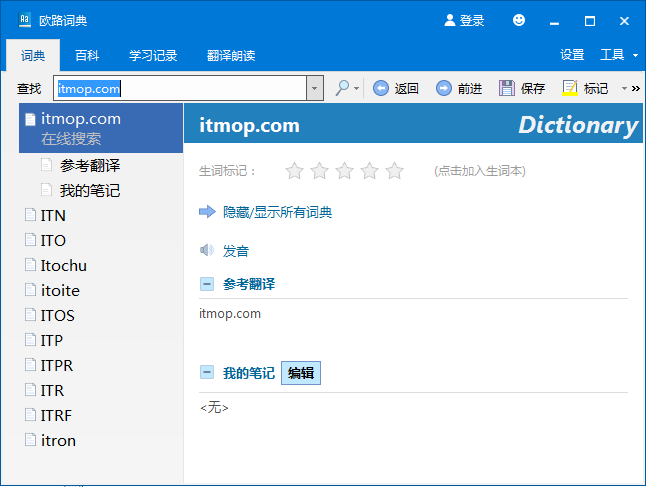The image size is (647, 487).
Task: Click the Save (保存) floppy disk icon
Action: coord(507,88)
